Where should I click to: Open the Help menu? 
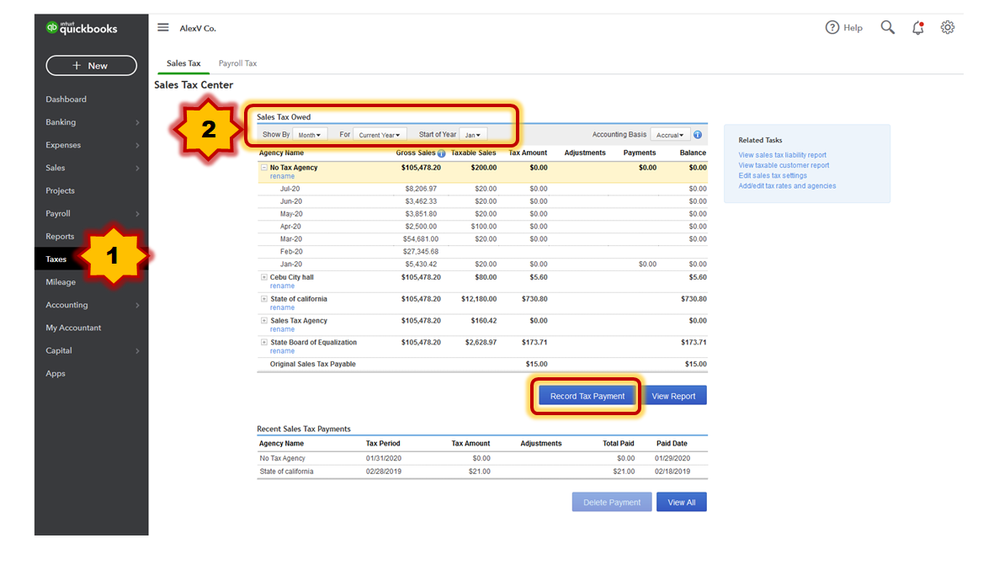coord(844,27)
